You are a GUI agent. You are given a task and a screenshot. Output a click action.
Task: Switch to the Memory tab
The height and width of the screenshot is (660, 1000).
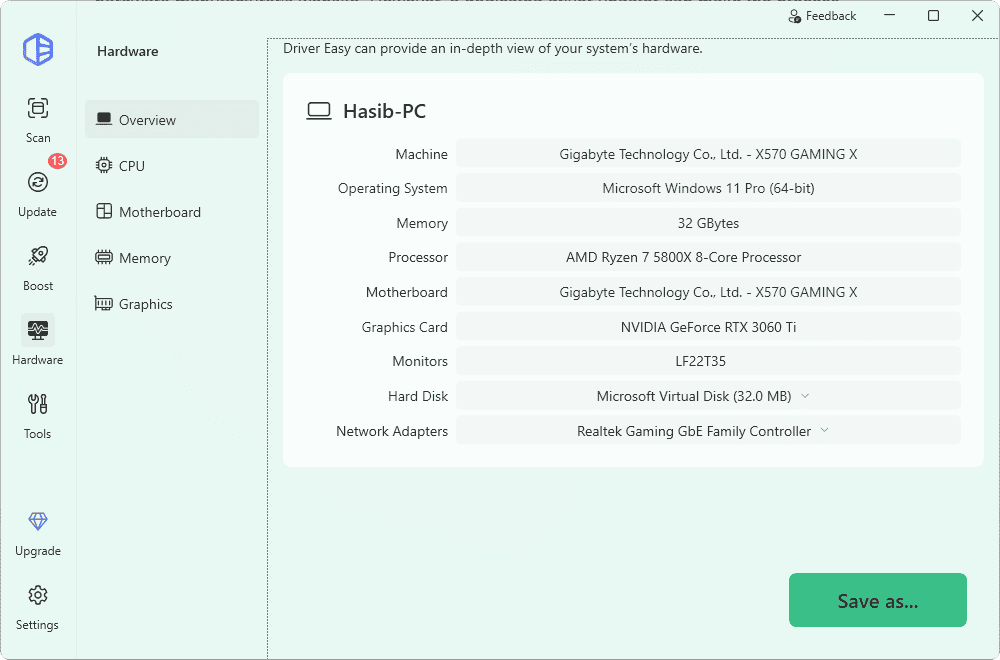tap(172, 258)
